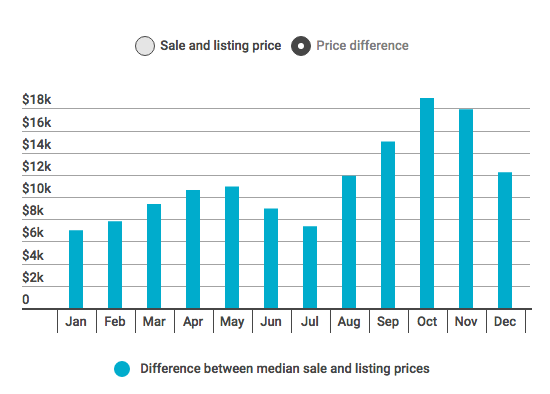Select the September bar
Screen dimensions: 550x394
[388, 225]
